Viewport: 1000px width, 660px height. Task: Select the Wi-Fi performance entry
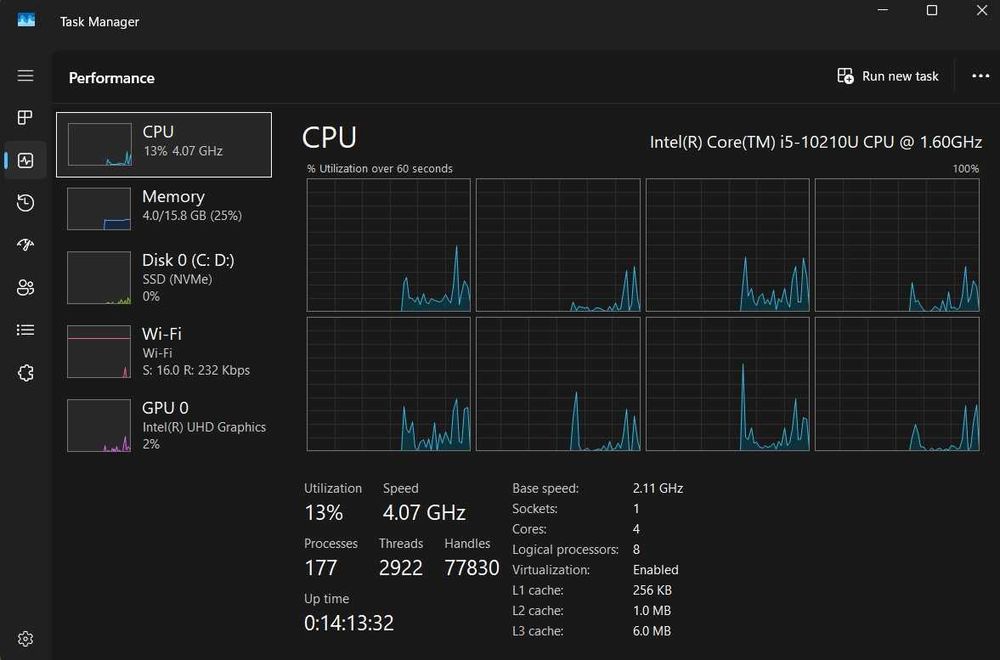click(164, 351)
